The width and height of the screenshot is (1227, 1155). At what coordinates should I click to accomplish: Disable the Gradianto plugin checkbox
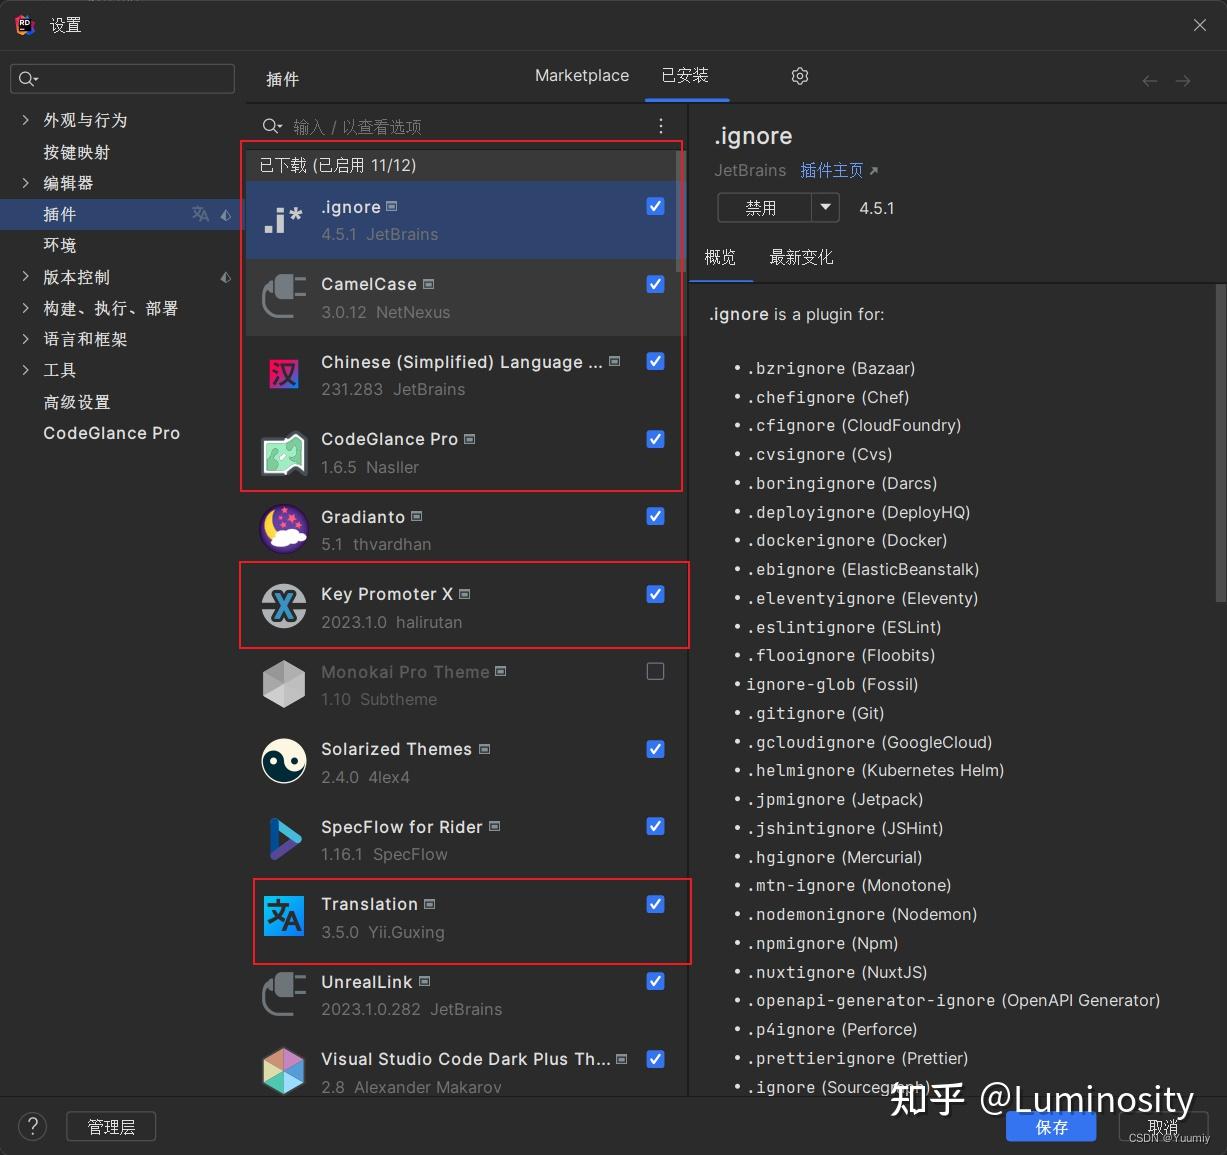point(655,516)
